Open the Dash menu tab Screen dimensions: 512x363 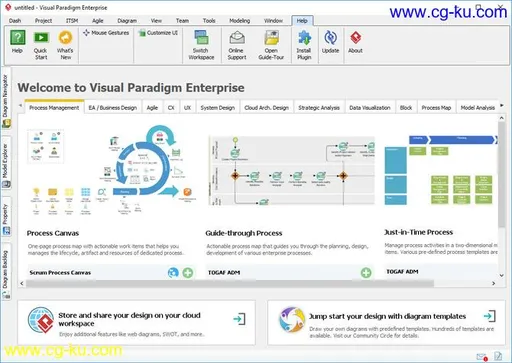click(x=15, y=21)
